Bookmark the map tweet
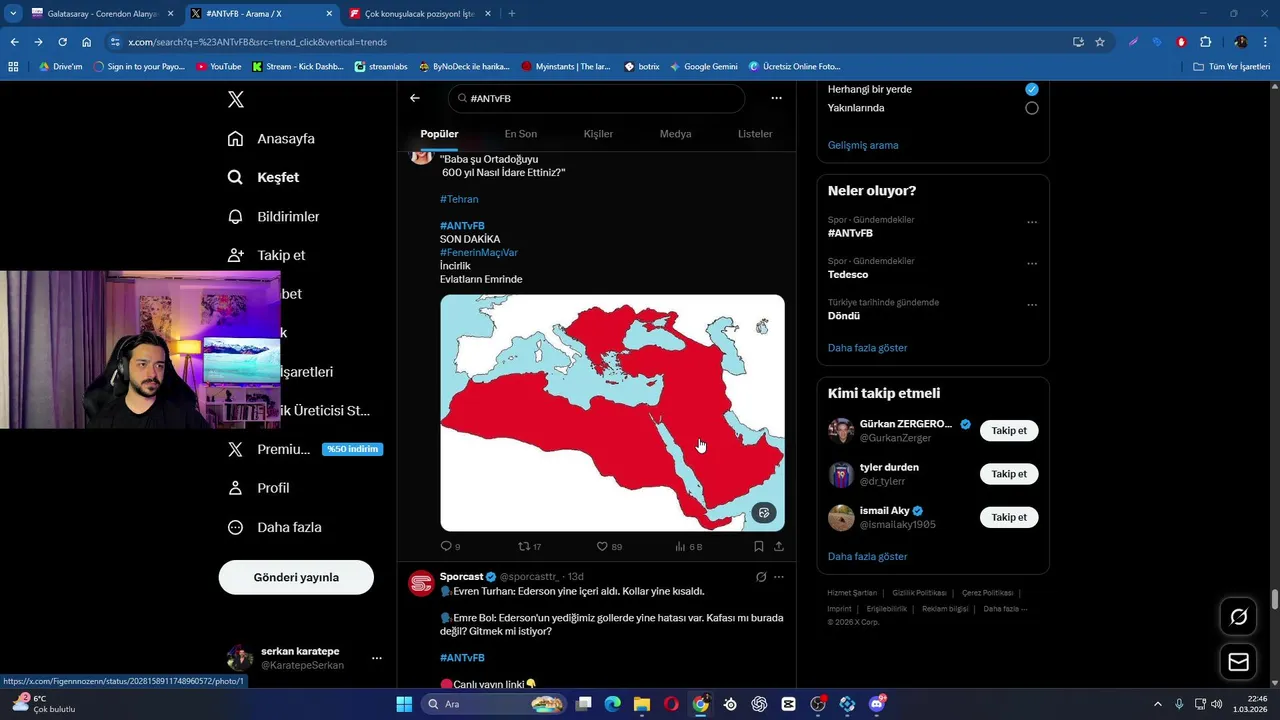Screen dimensions: 1280x720 click(x=758, y=547)
